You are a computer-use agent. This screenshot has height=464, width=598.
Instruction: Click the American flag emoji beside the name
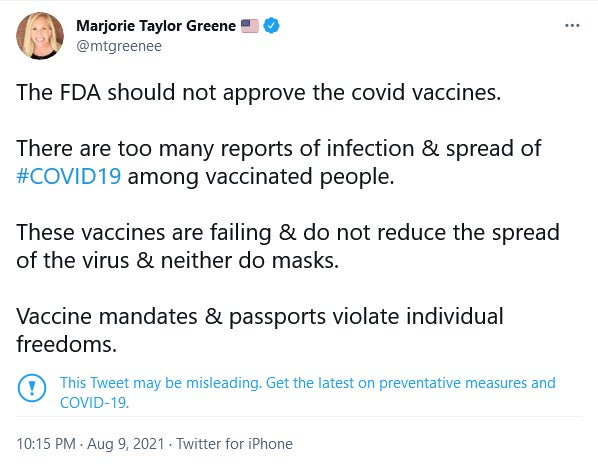(250, 26)
